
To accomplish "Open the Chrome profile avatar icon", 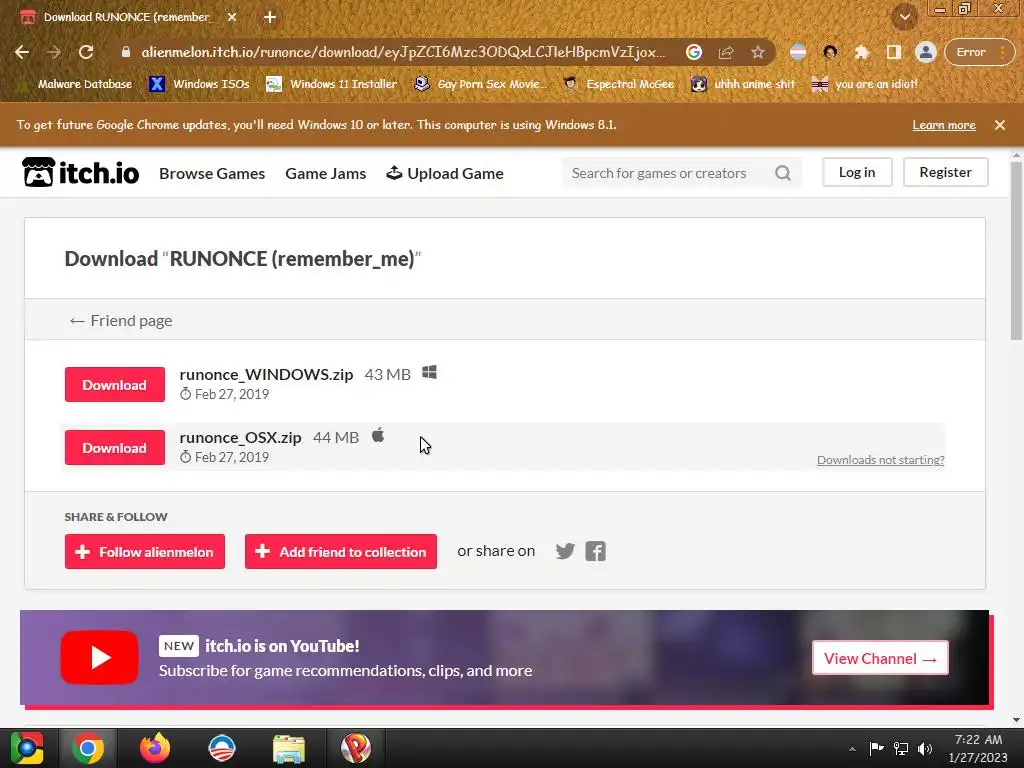I will [x=925, y=52].
